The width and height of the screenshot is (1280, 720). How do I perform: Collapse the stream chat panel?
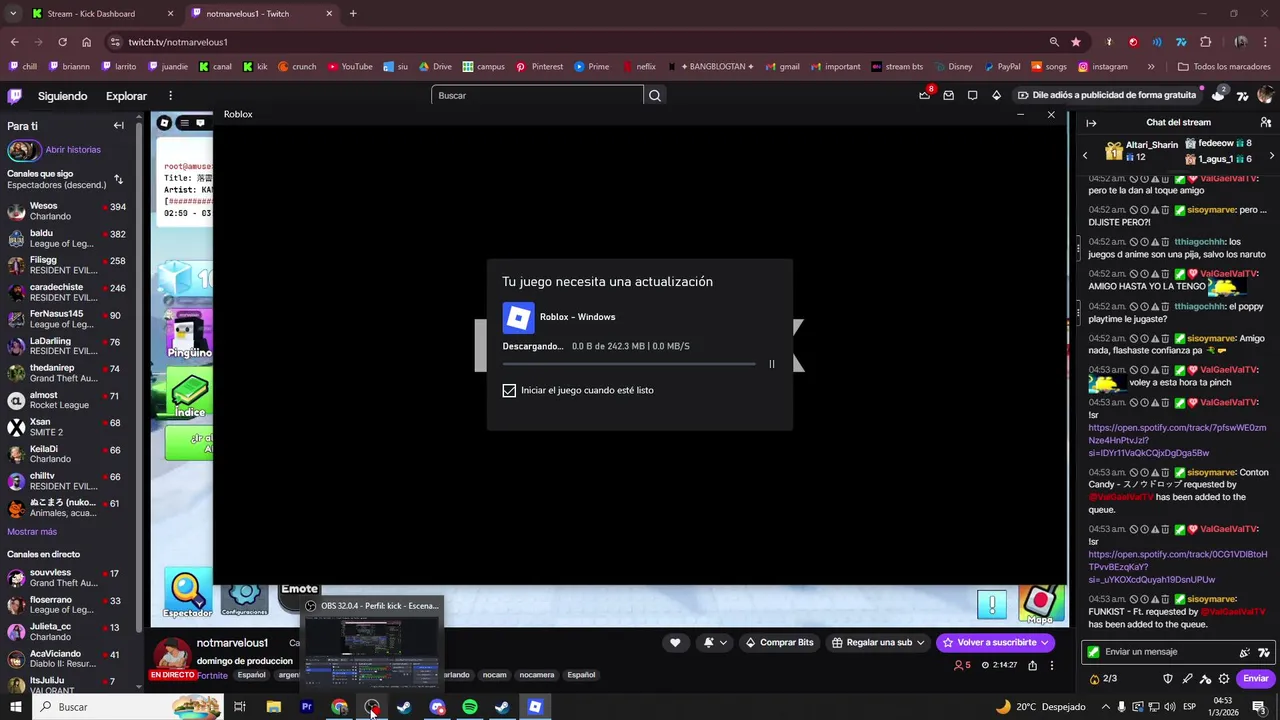point(1091,123)
